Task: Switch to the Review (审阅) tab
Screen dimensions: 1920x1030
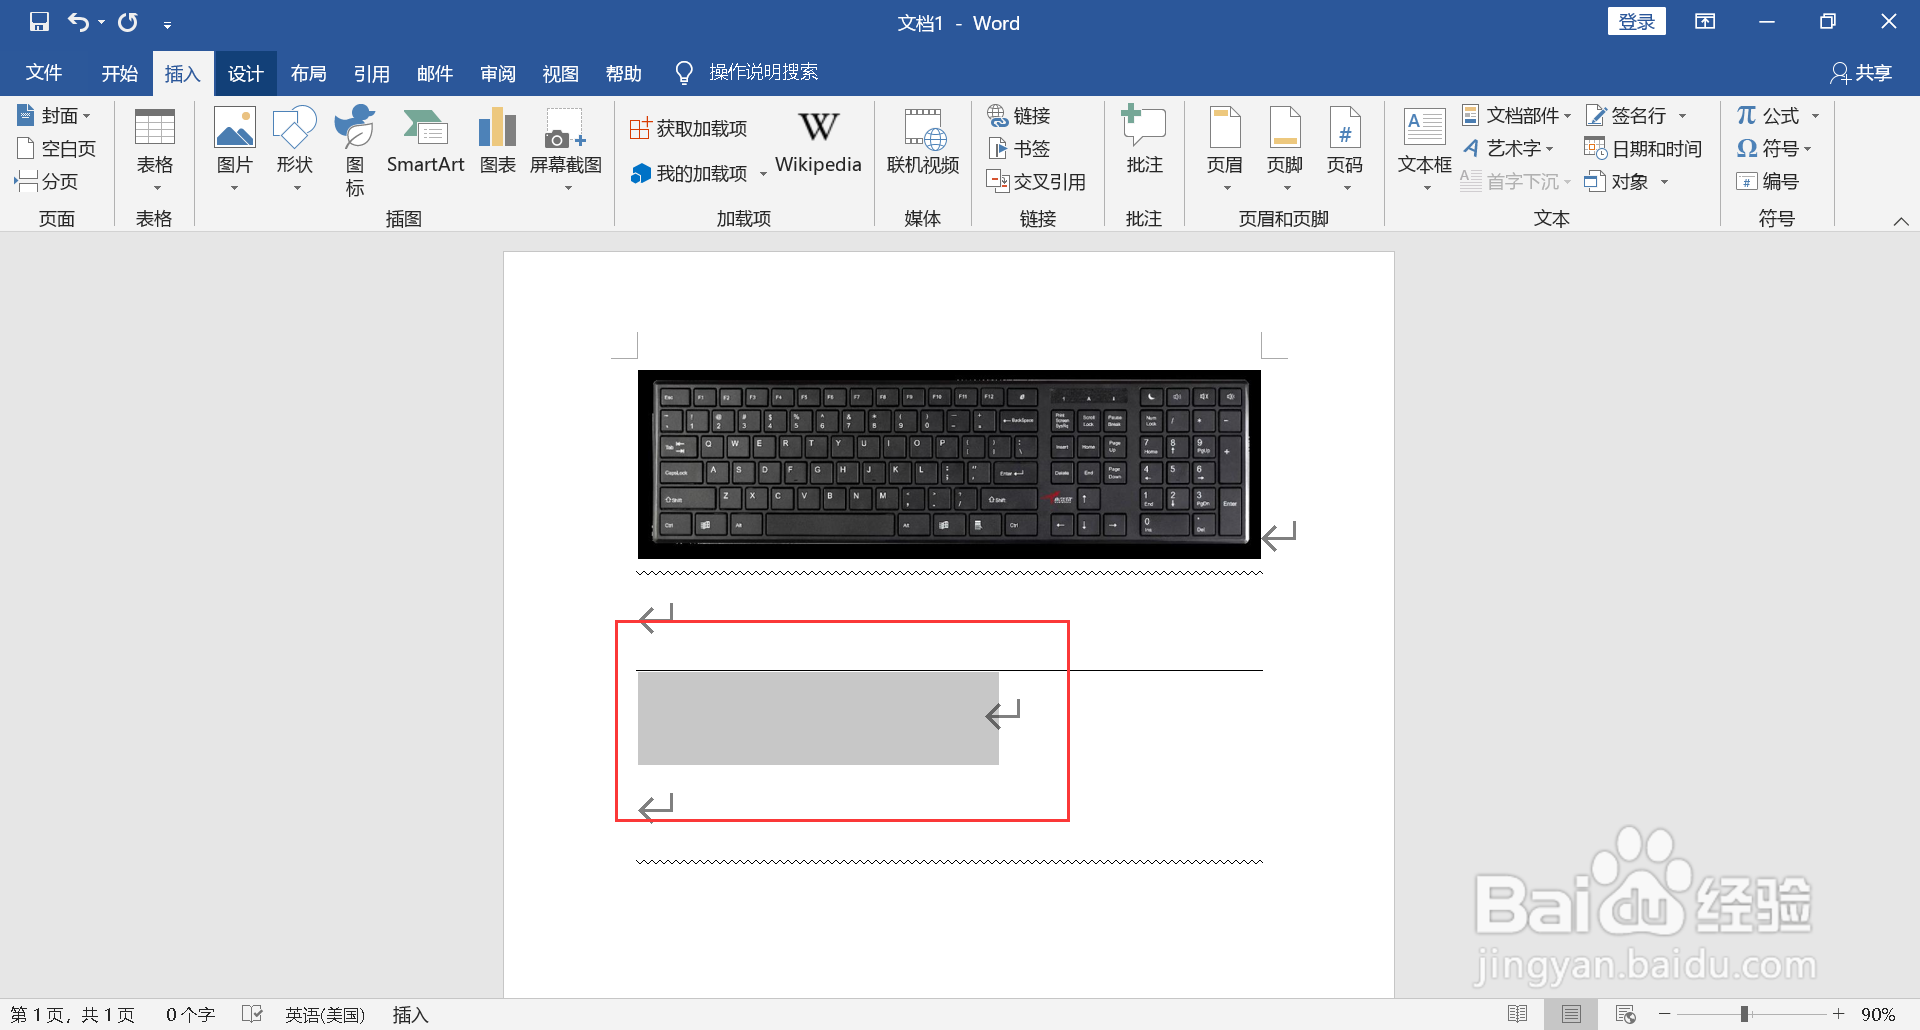Action: (497, 73)
